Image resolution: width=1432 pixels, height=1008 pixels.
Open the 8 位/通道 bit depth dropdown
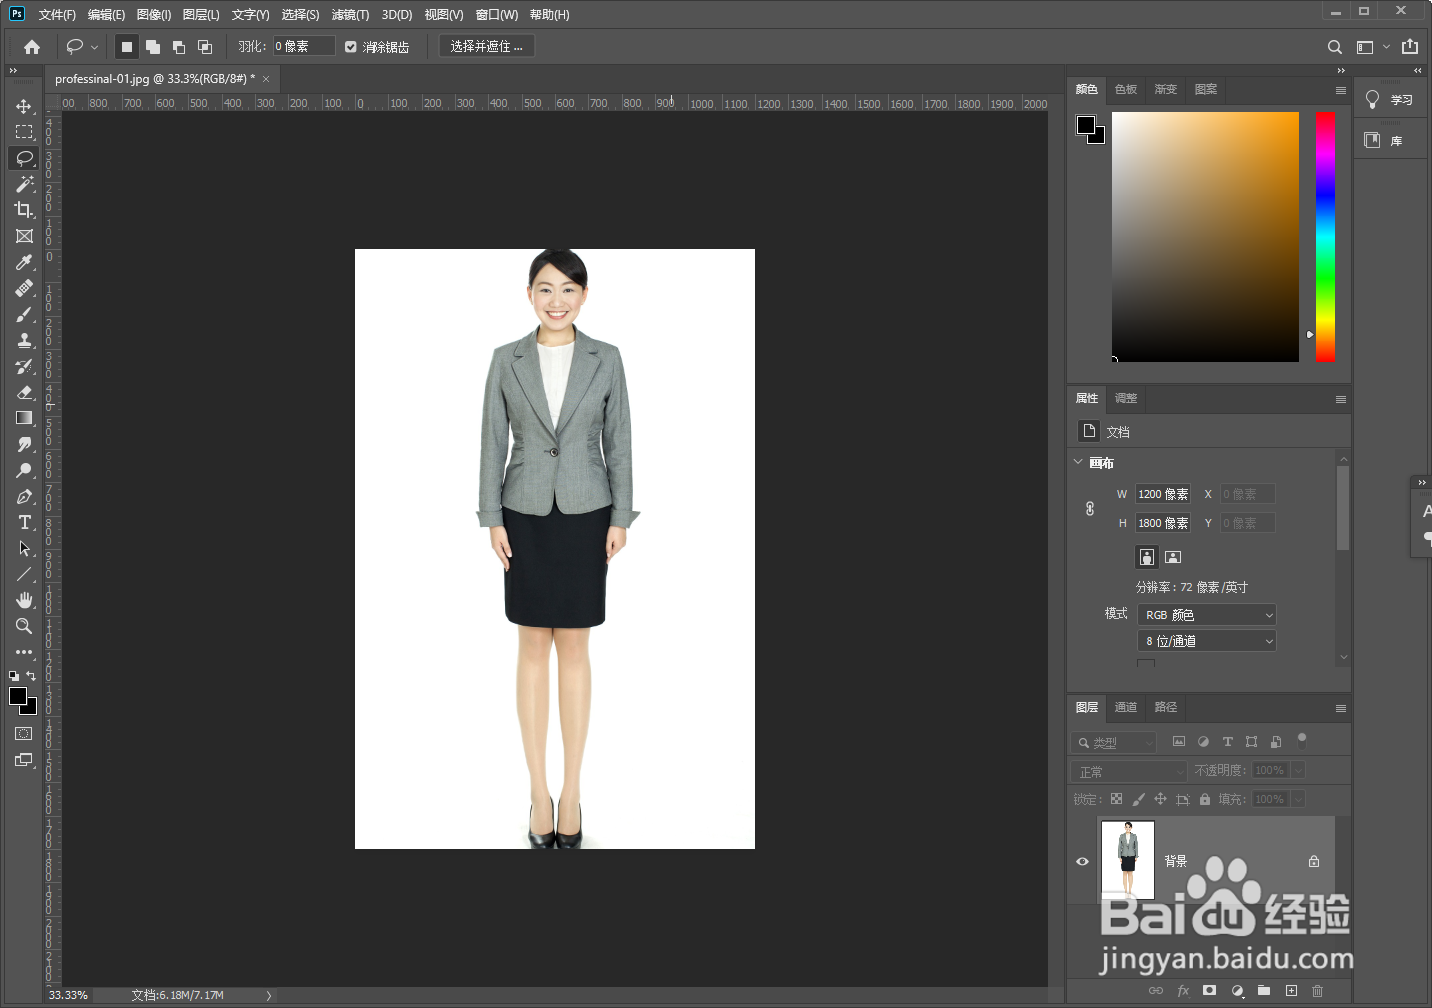pos(1207,641)
